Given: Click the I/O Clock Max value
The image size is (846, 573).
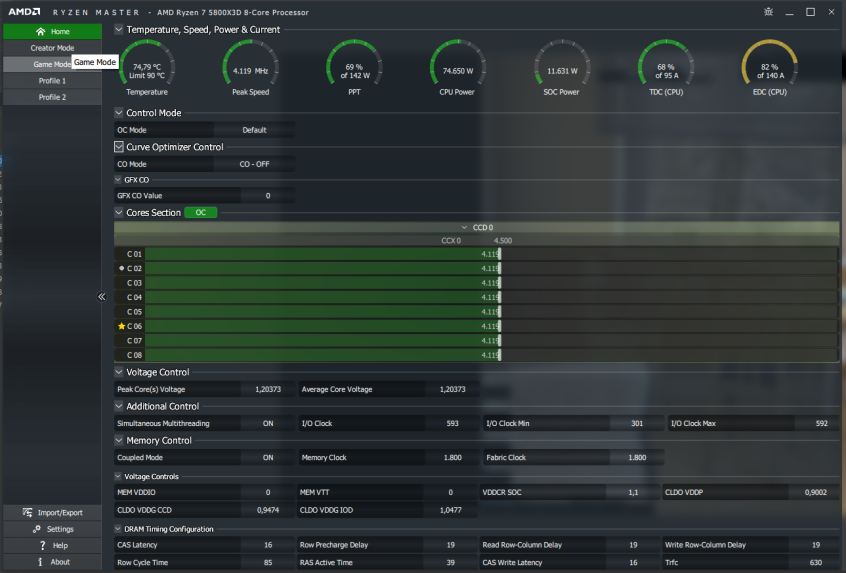Looking at the screenshot, I should point(821,424).
